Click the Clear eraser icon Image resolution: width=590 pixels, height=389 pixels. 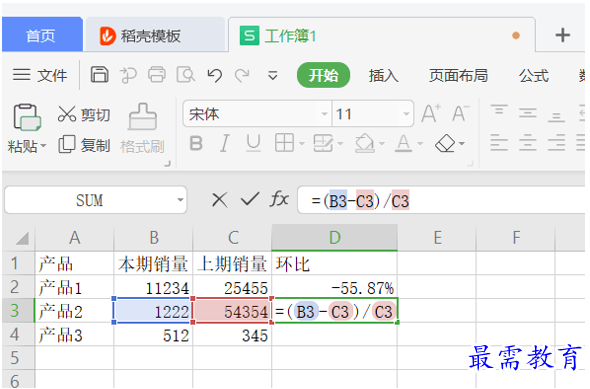pos(445,143)
